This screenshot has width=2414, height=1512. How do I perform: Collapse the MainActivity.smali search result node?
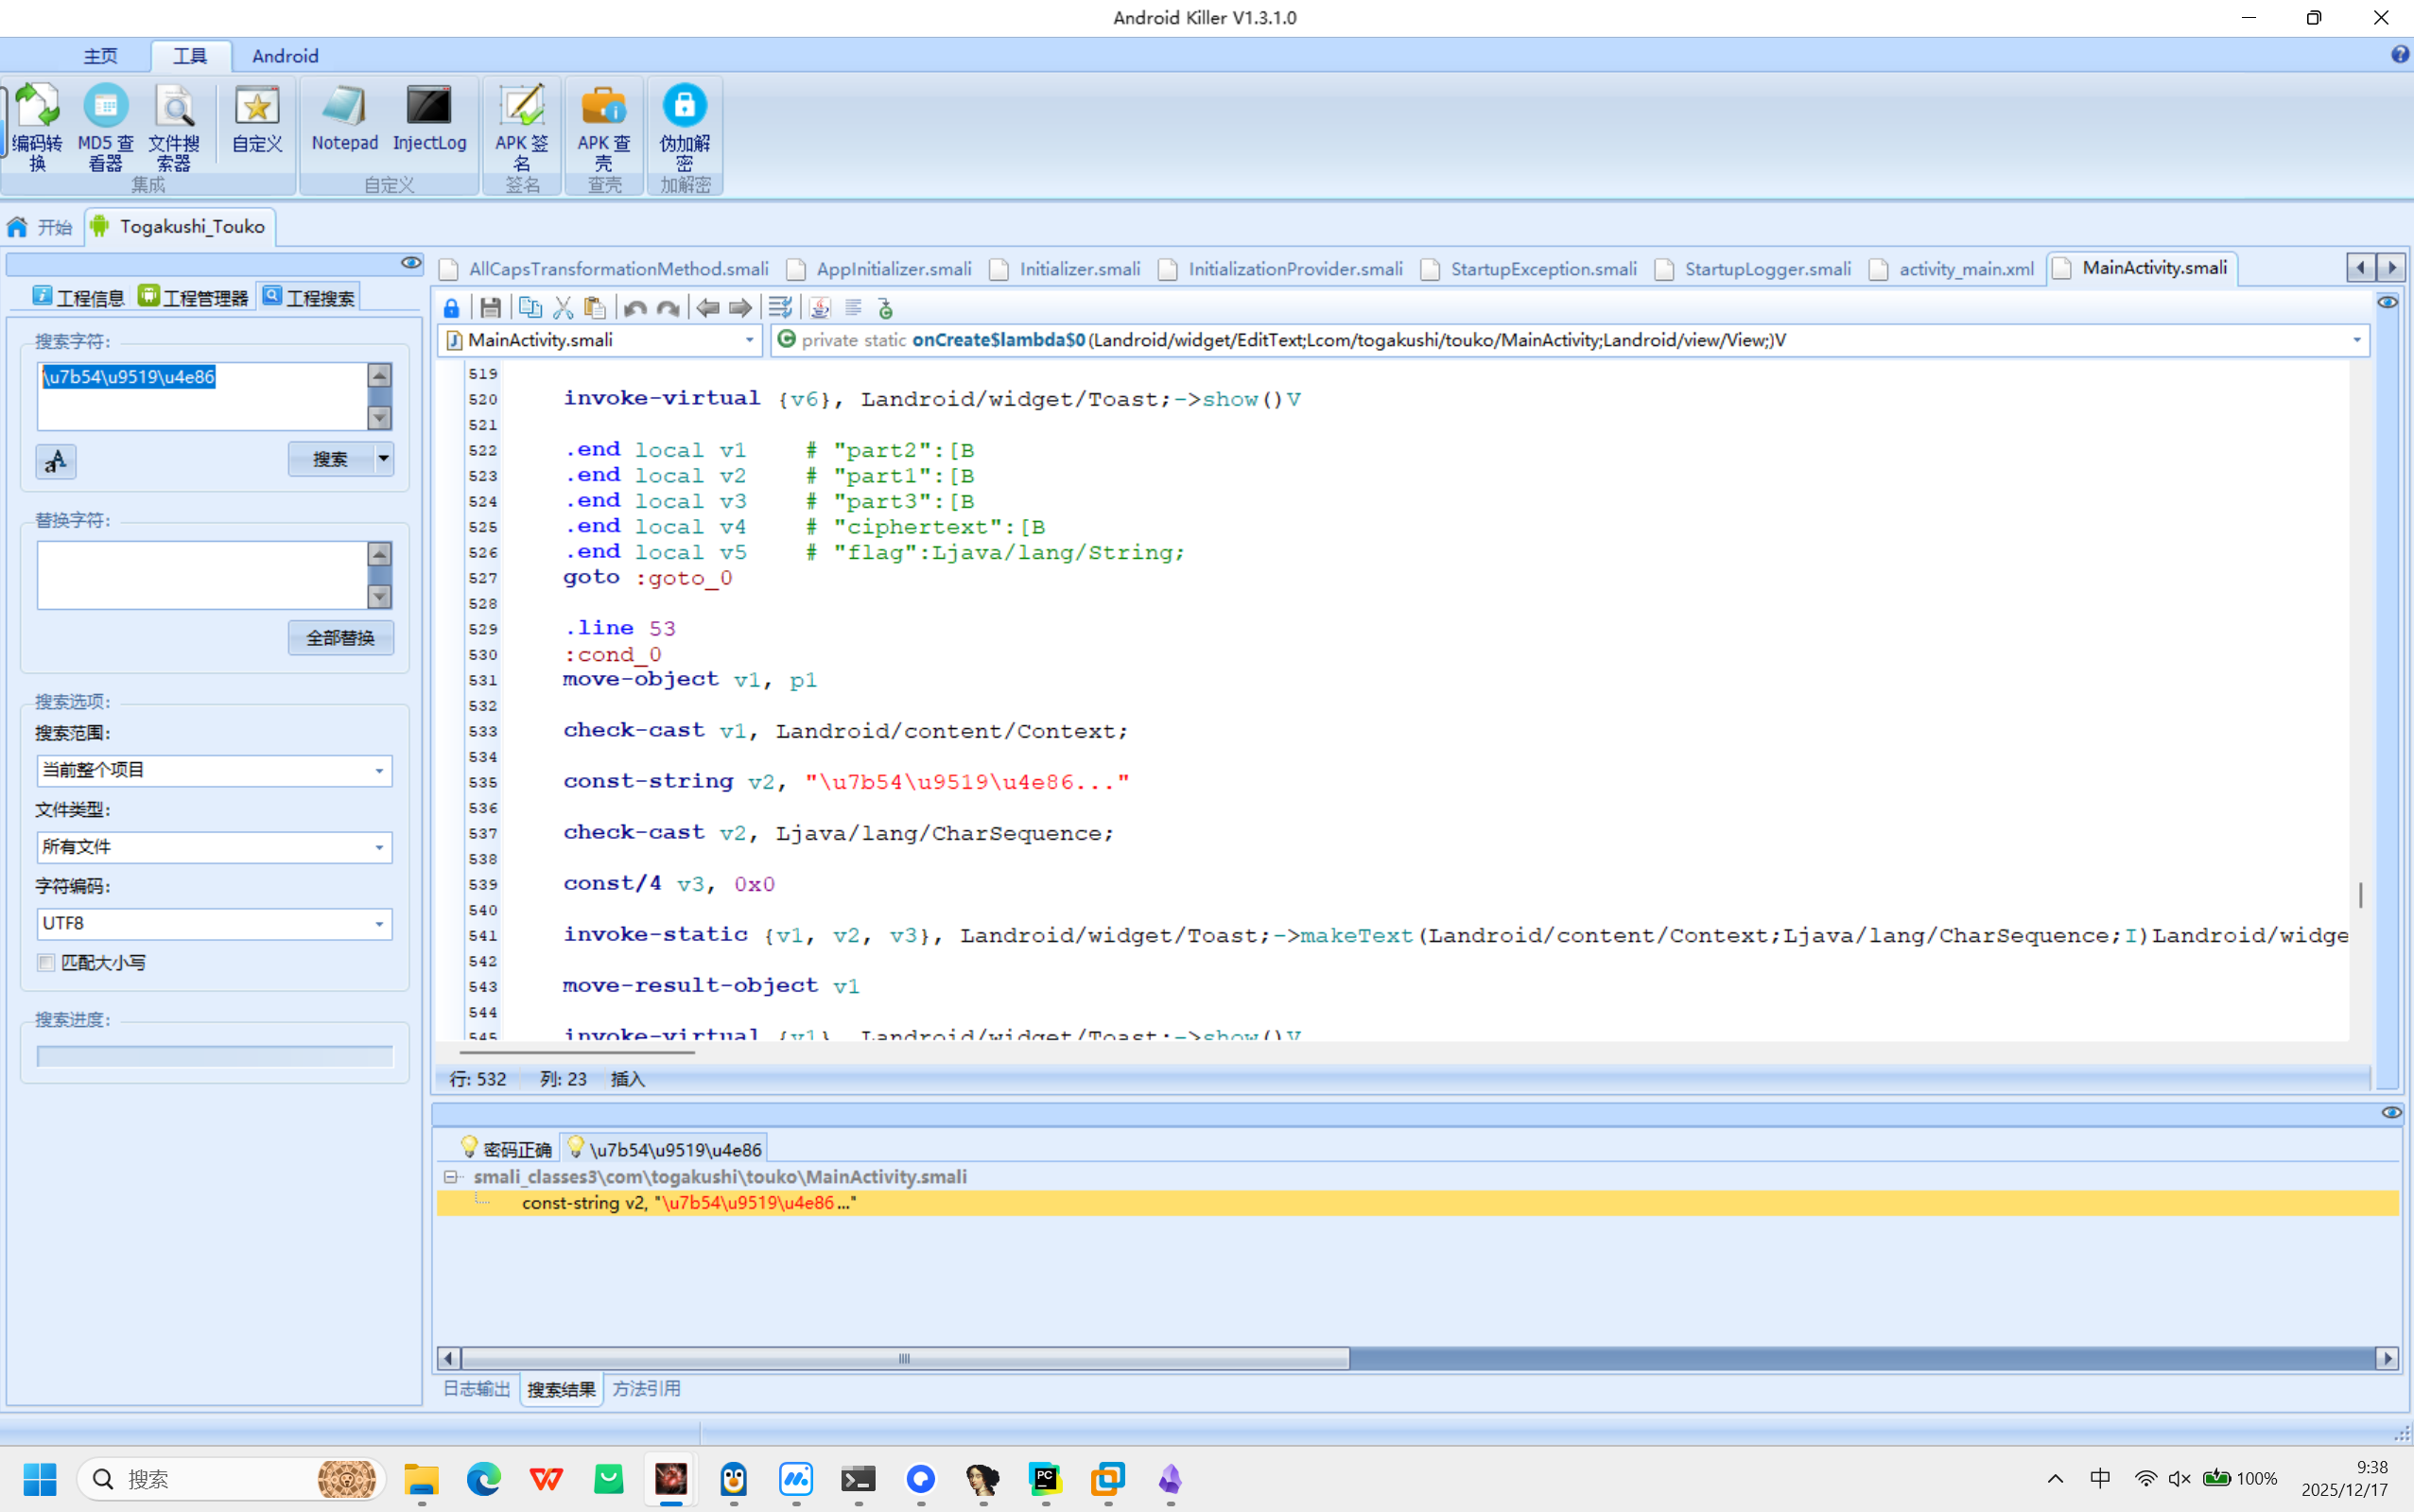pos(451,1177)
